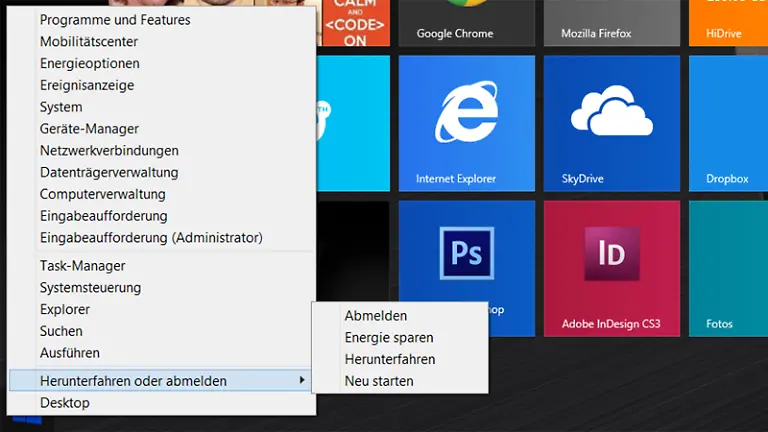Open the Photoshop tile
The height and width of the screenshot is (432, 768).
click(x=466, y=250)
